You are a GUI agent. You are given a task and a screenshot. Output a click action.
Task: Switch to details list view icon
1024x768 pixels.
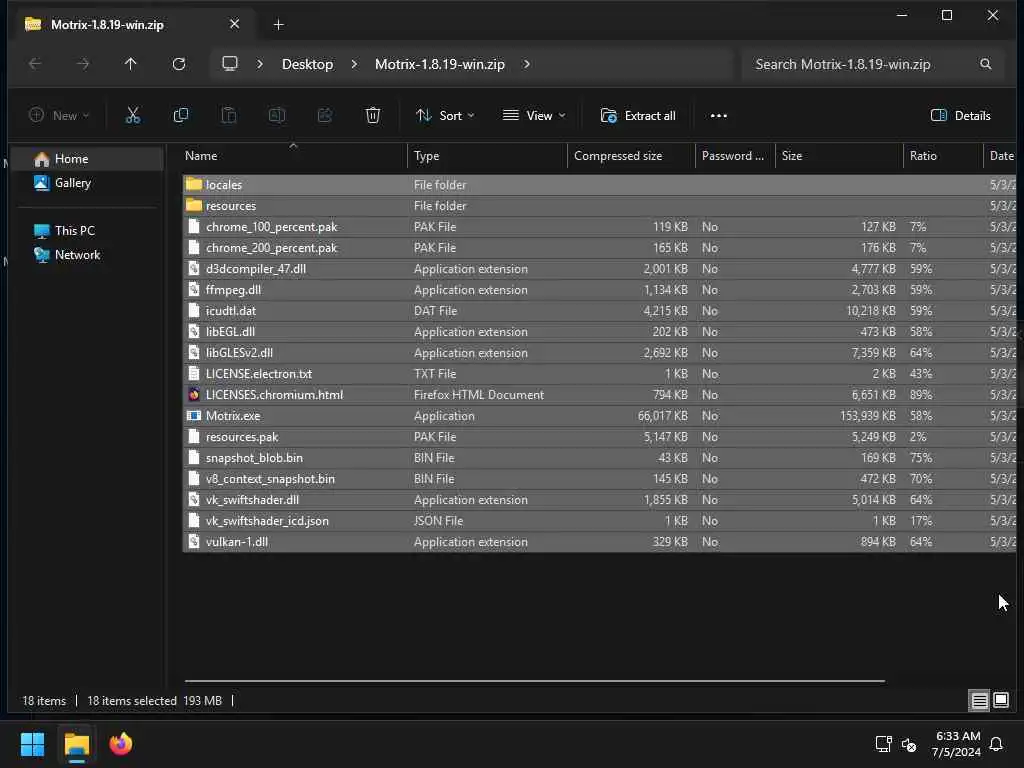coord(979,701)
